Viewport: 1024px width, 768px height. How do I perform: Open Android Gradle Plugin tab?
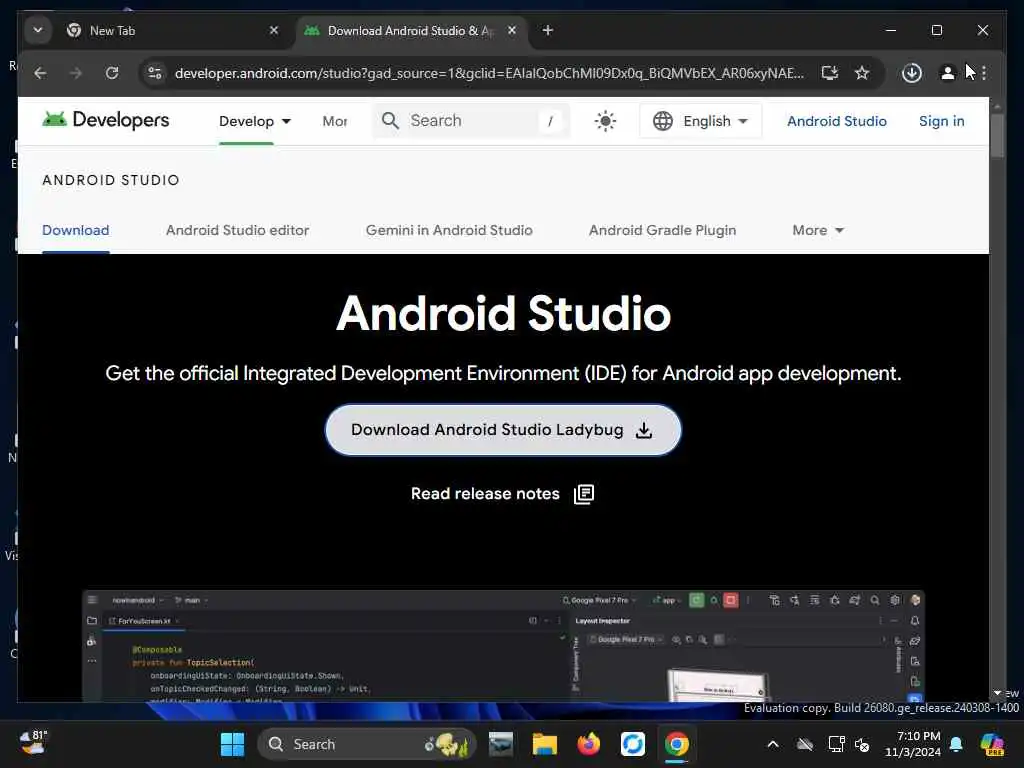(x=662, y=231)
